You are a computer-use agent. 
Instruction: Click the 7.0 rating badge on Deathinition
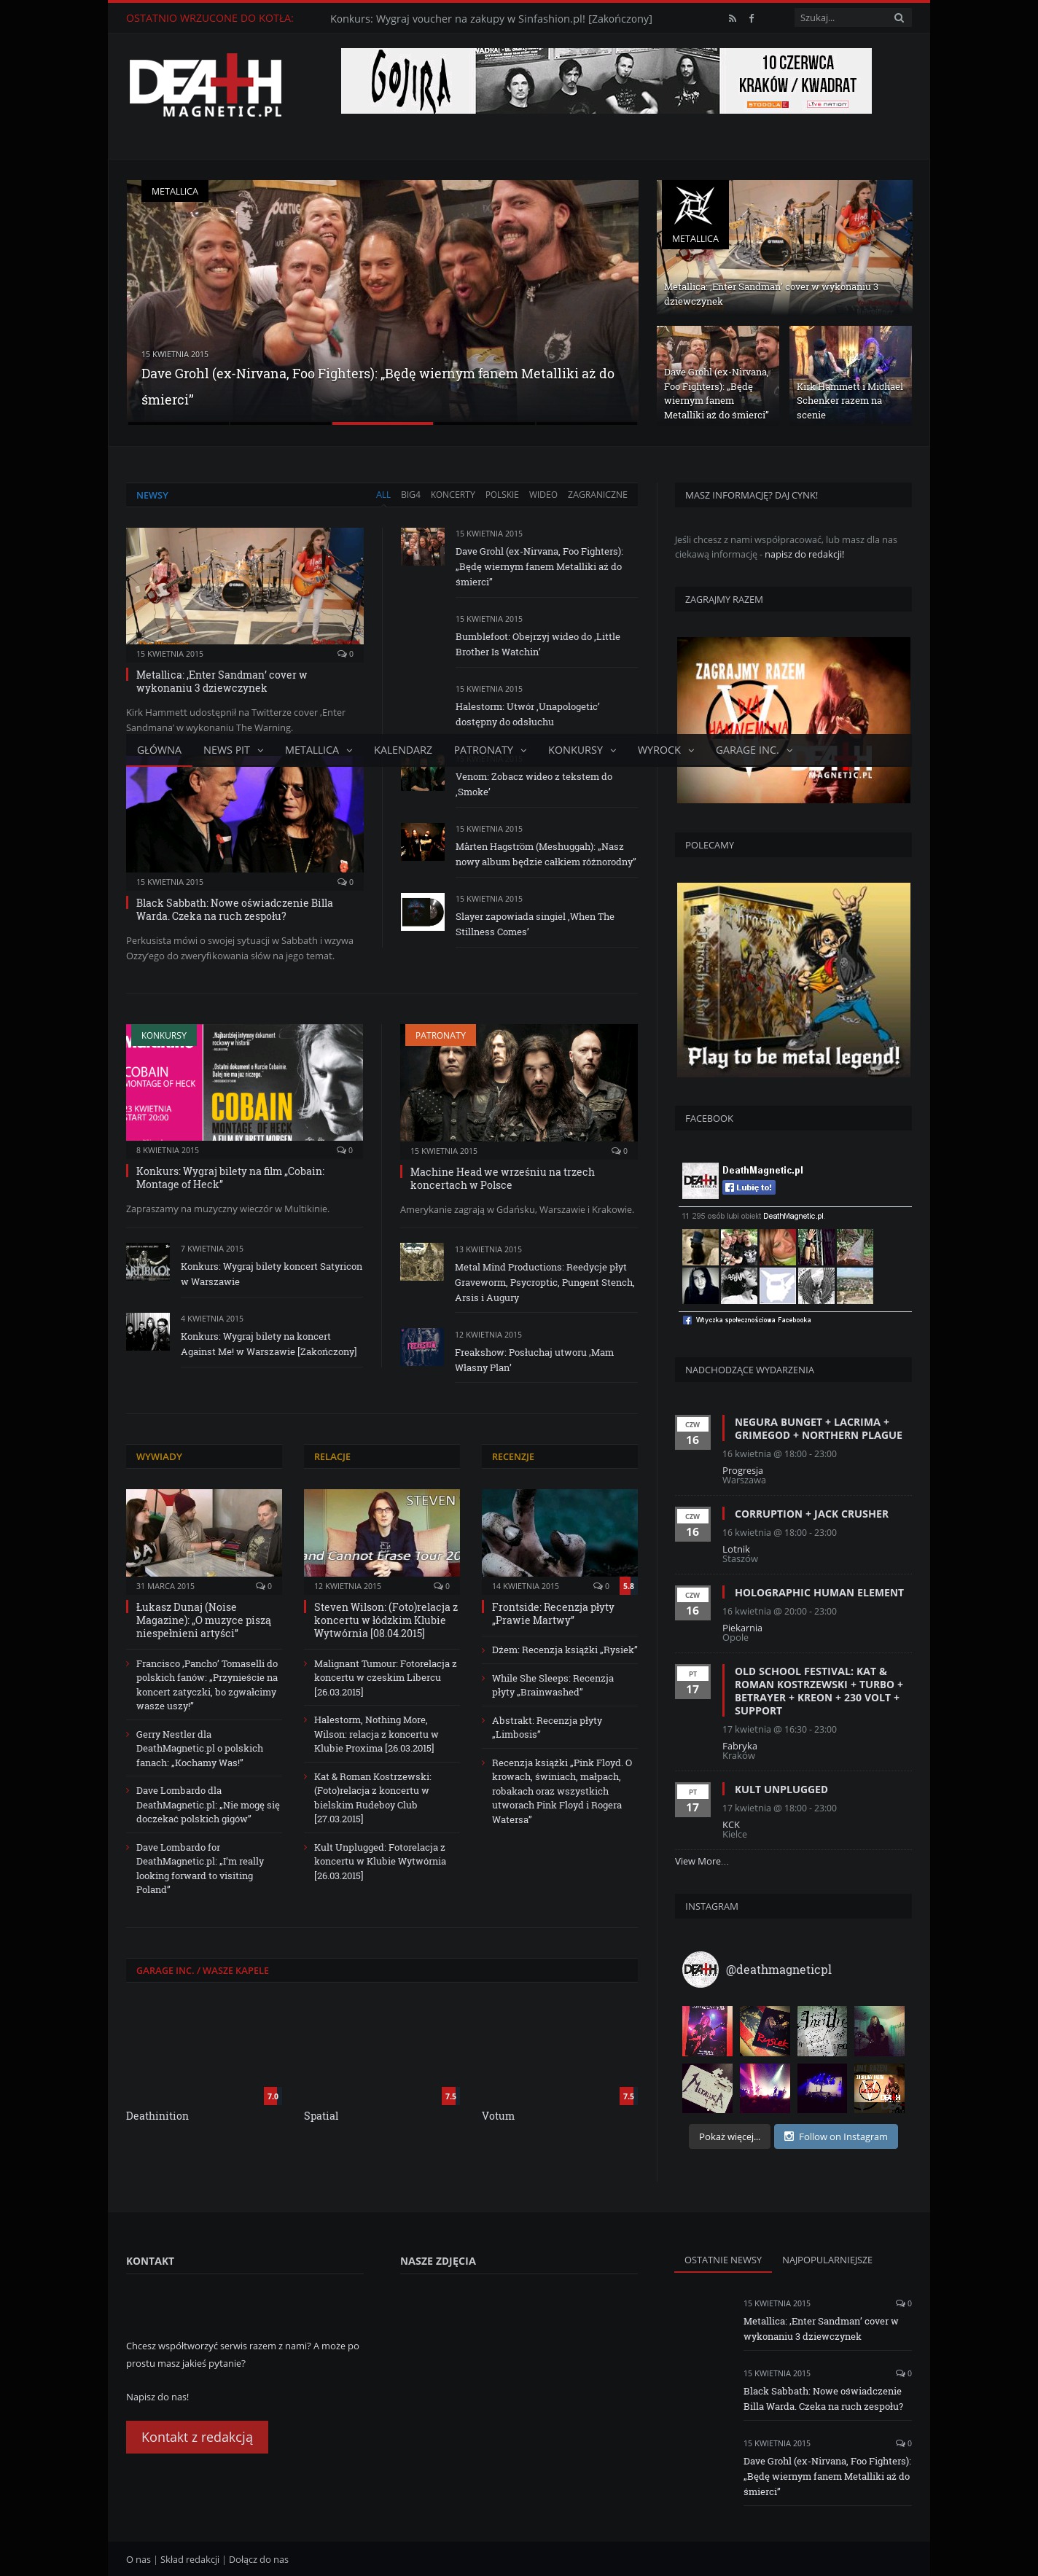point(272,2096)
